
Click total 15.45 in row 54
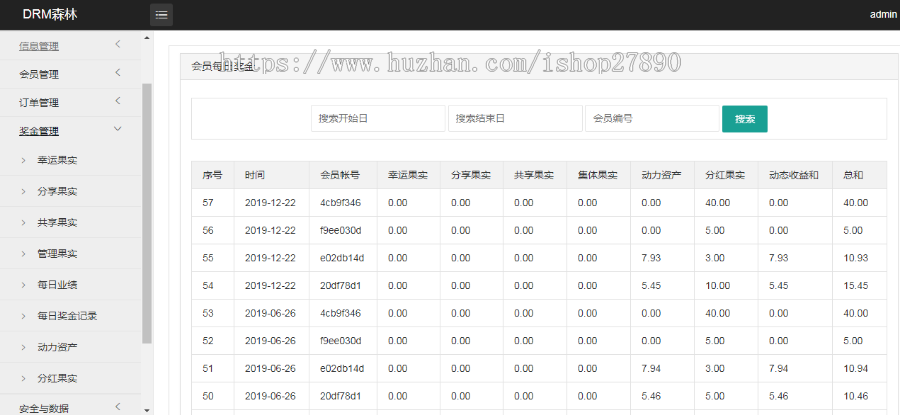point(856,285)
